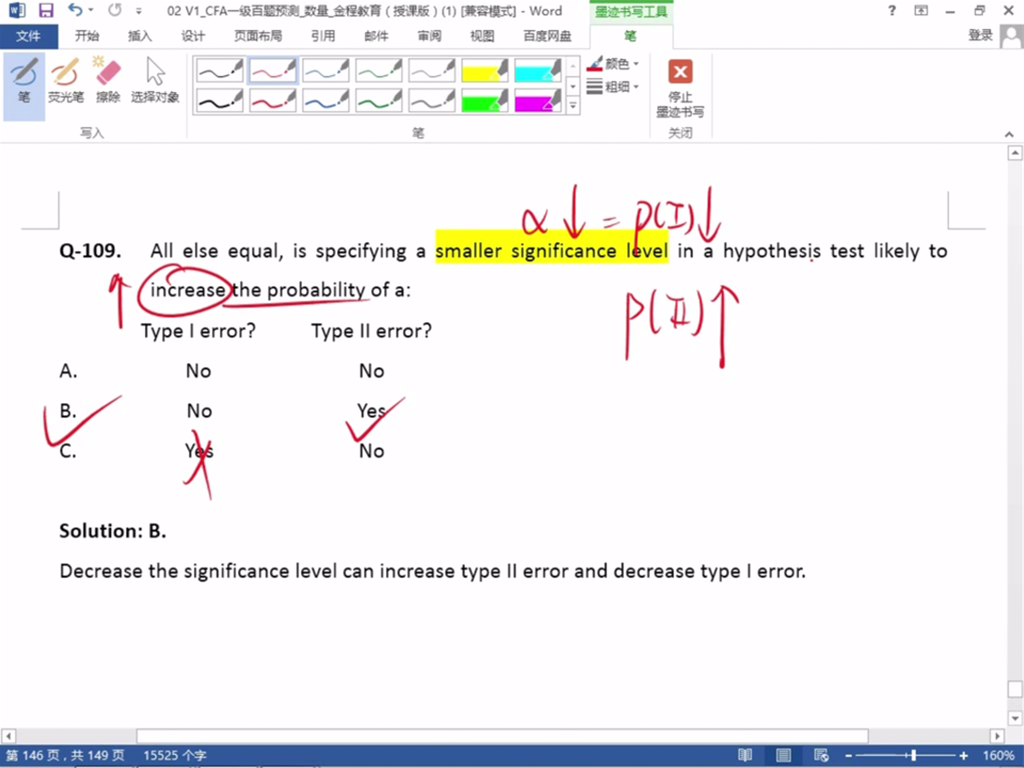Screen dimensions: 1024x768
Task: Open the Color (颜色) dropdown
Action: tap(613, 64)
